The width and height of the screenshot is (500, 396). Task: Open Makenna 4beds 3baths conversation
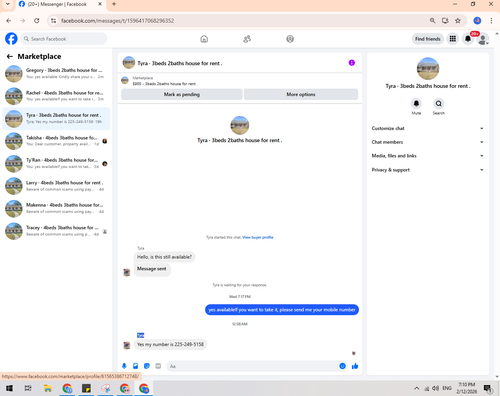point(56,208)
